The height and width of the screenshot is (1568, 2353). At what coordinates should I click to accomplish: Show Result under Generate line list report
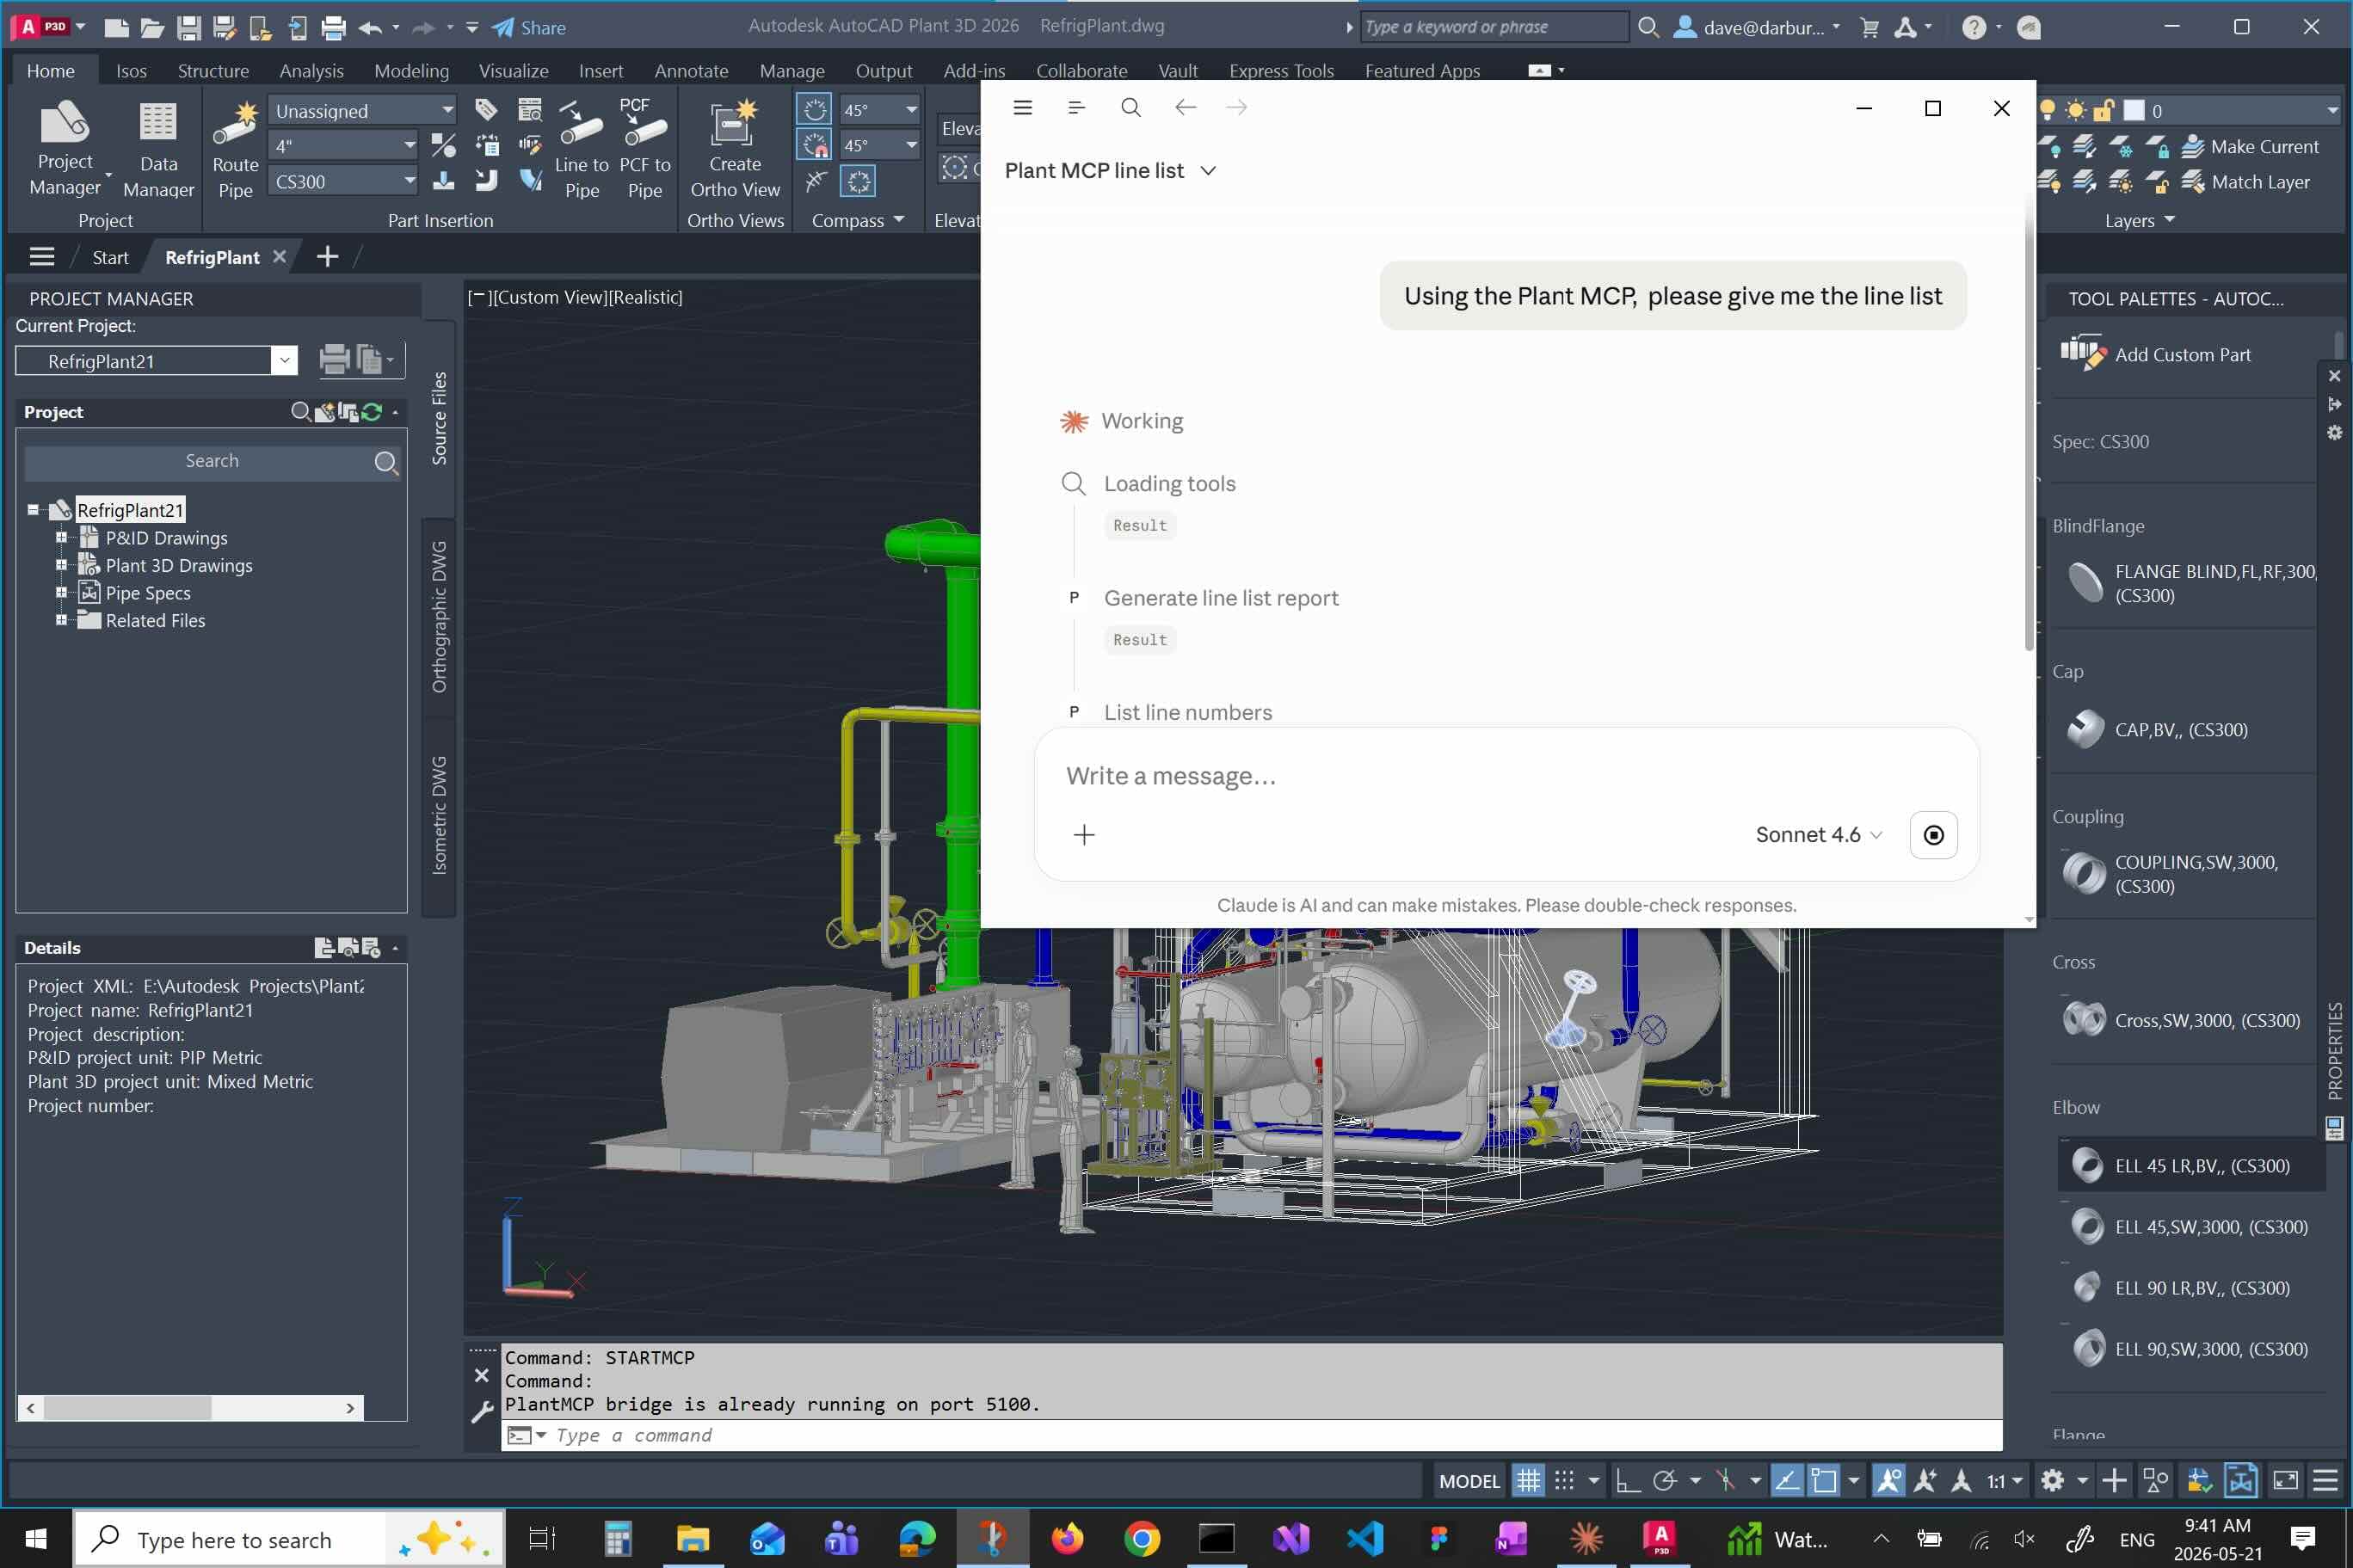tap(1139, 639)
